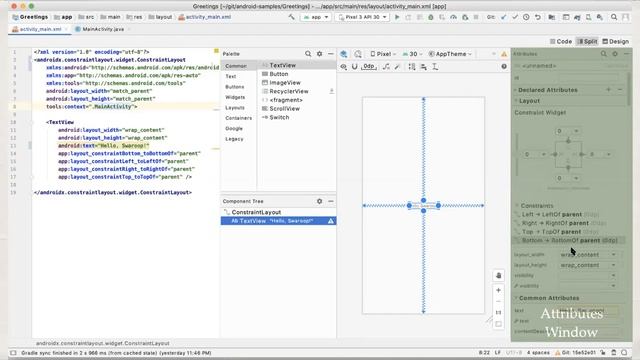This screenshot has height=360, width=640.
Task: Collapse the Declared Attributes section
Action: (515, 90)
